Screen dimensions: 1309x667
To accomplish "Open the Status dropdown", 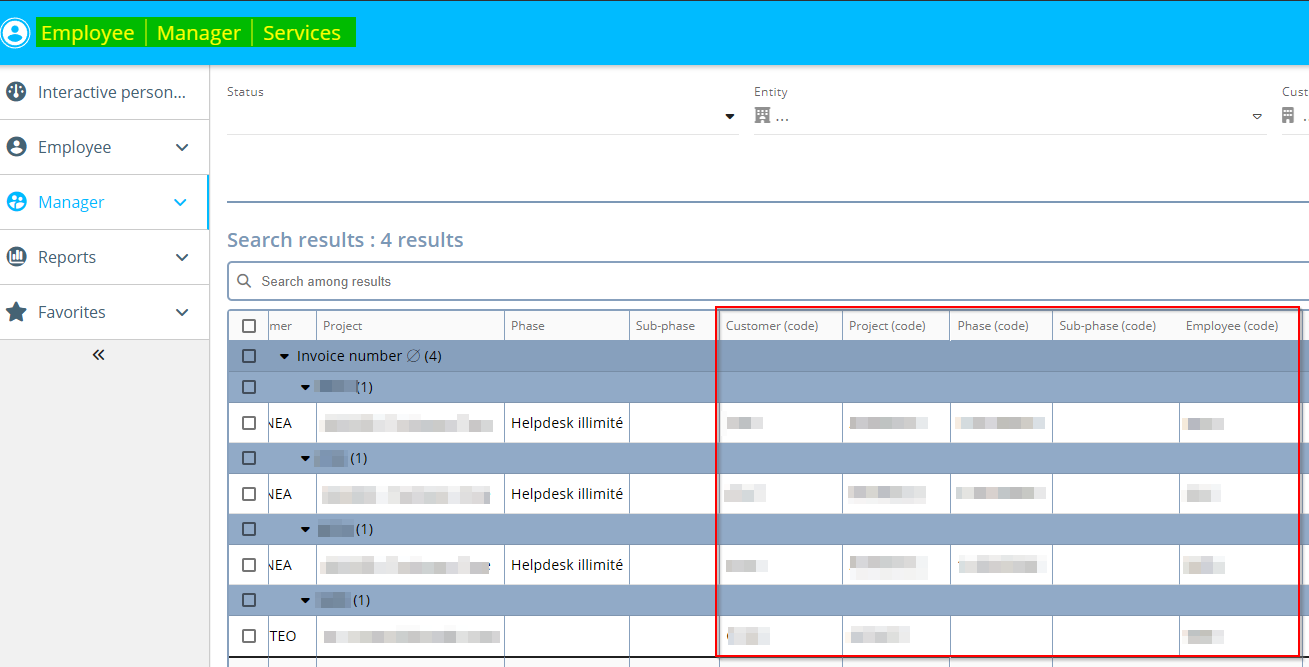I will click(729, 117).
